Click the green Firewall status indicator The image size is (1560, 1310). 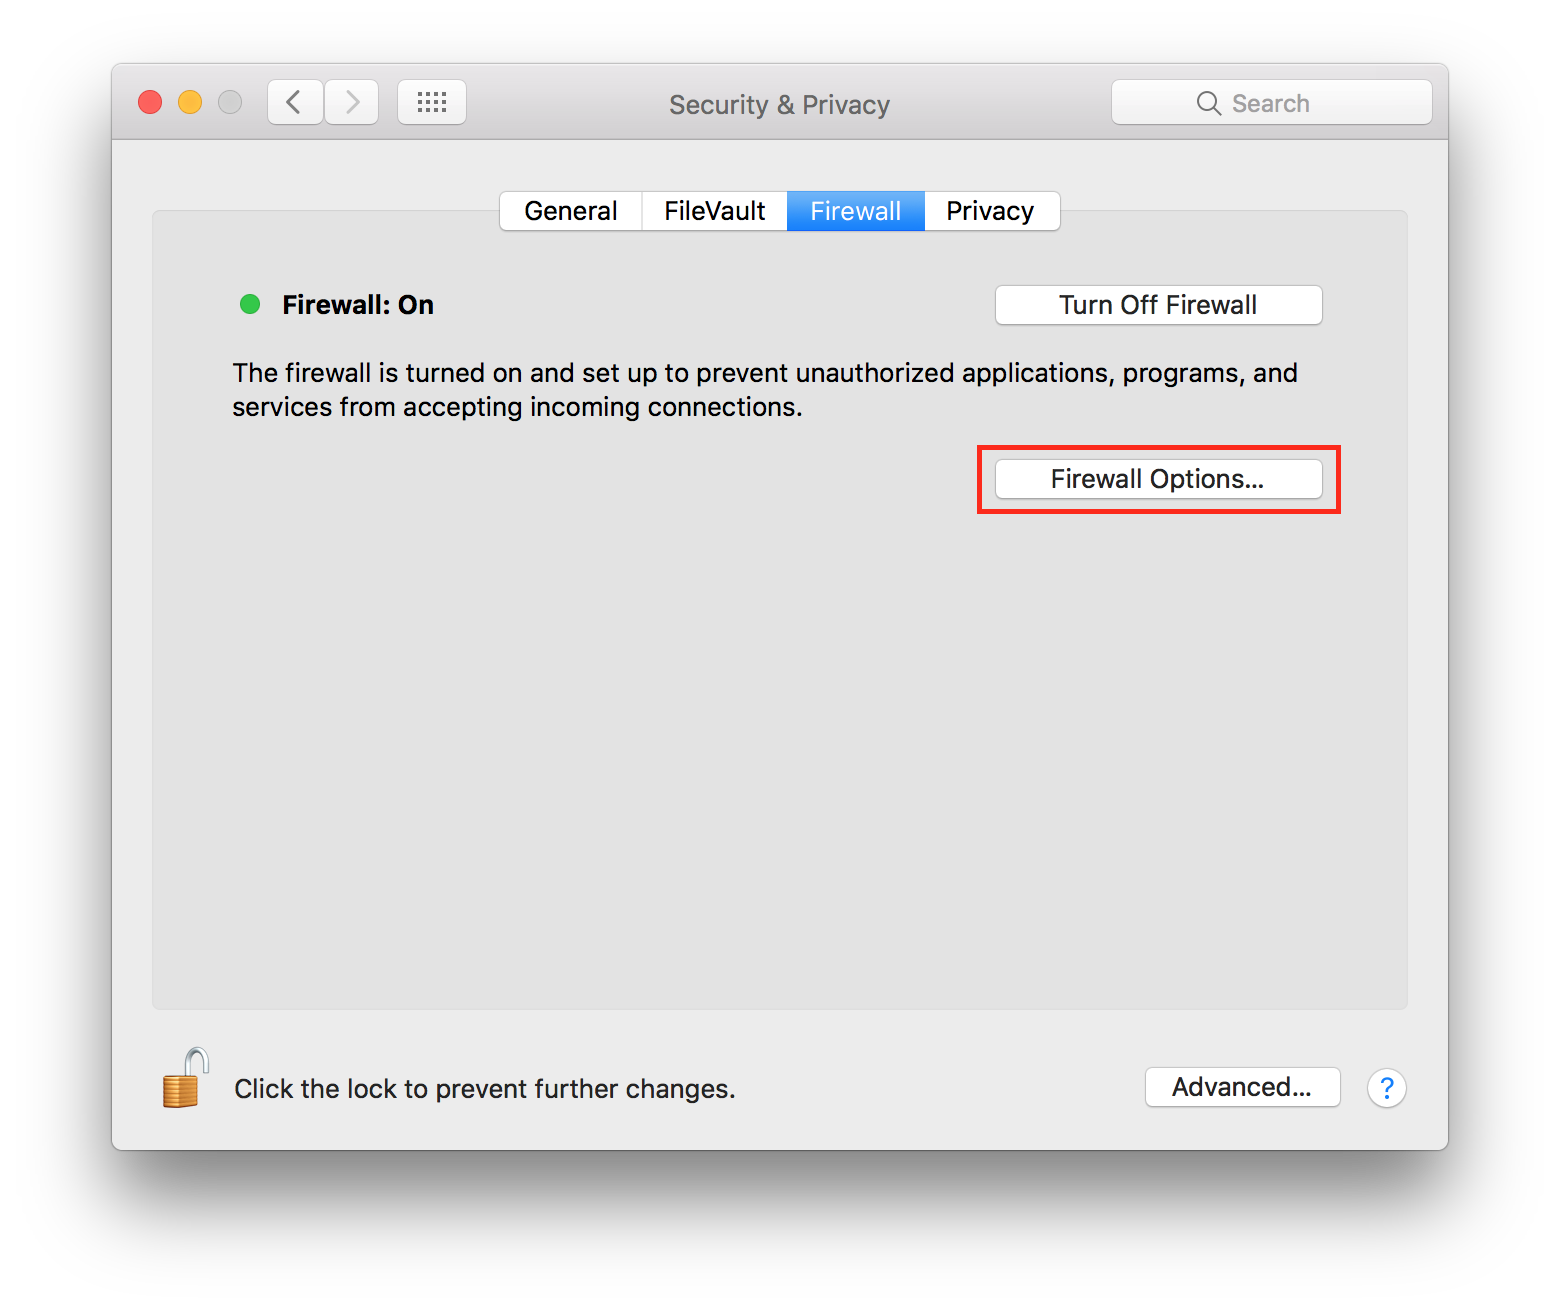point(249,304)
